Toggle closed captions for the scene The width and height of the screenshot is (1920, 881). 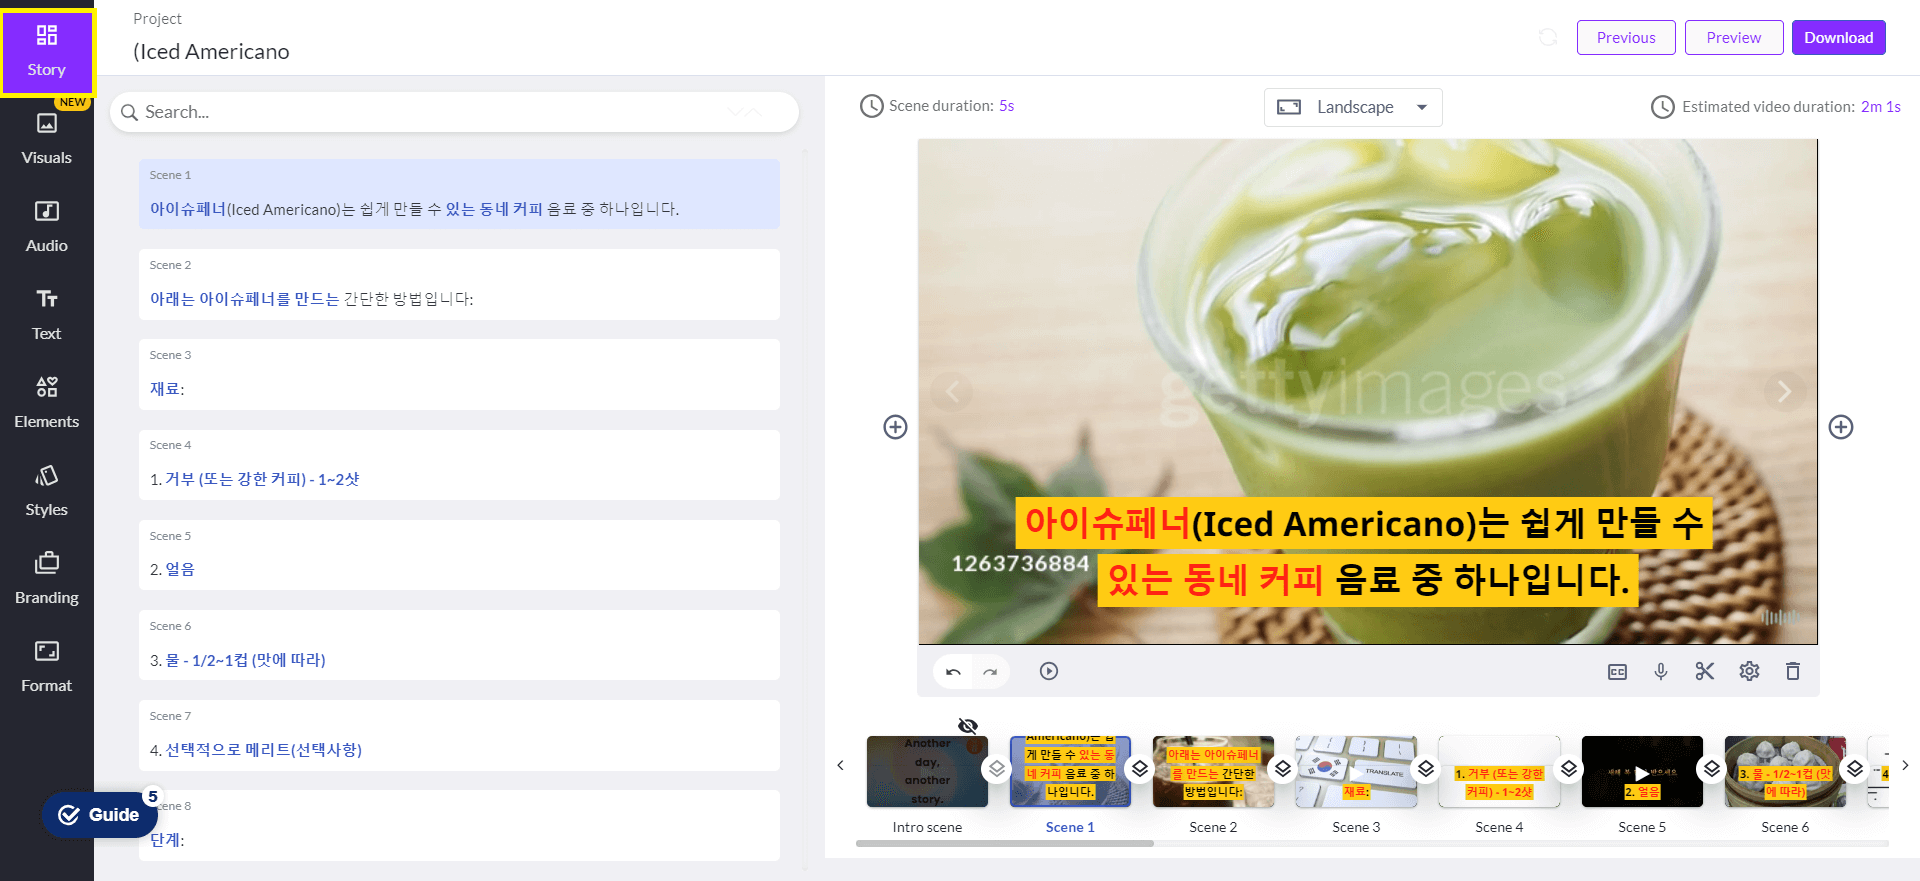tap(1617, 672)
